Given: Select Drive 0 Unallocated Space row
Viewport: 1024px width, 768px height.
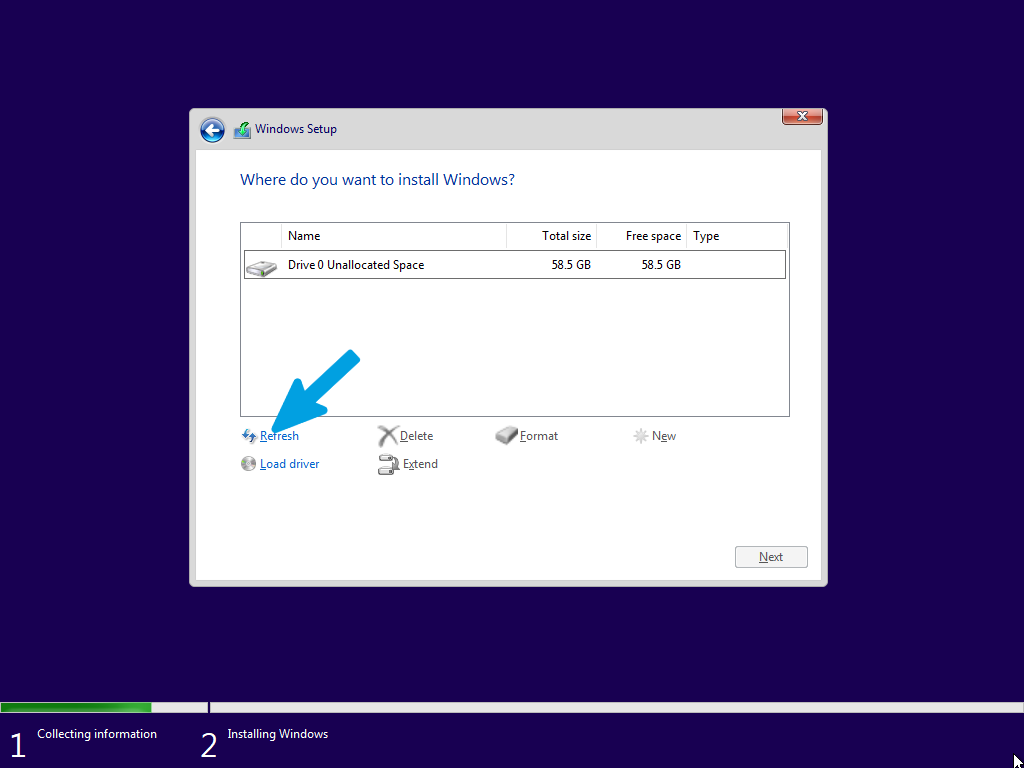Looking at the screenshot, I should (x=515, y=264).
